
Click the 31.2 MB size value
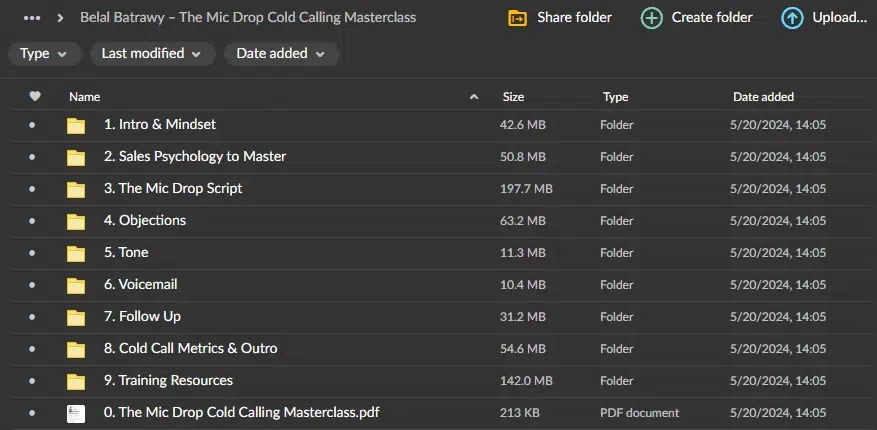[x=522, y=316]
